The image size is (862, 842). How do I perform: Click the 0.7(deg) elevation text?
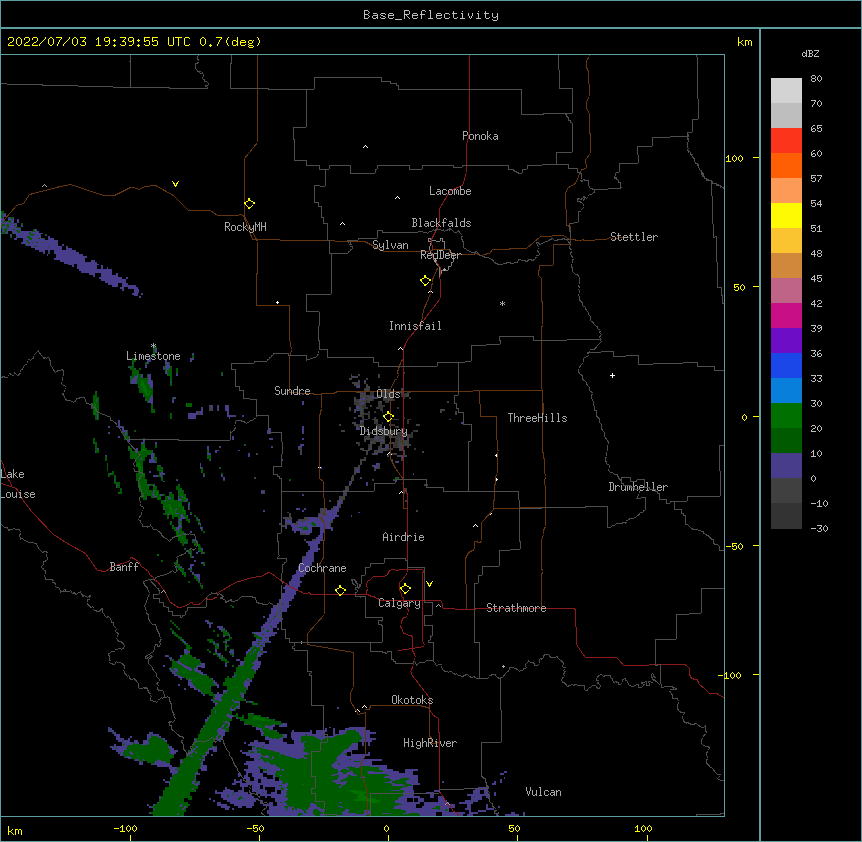coord(230,42)
